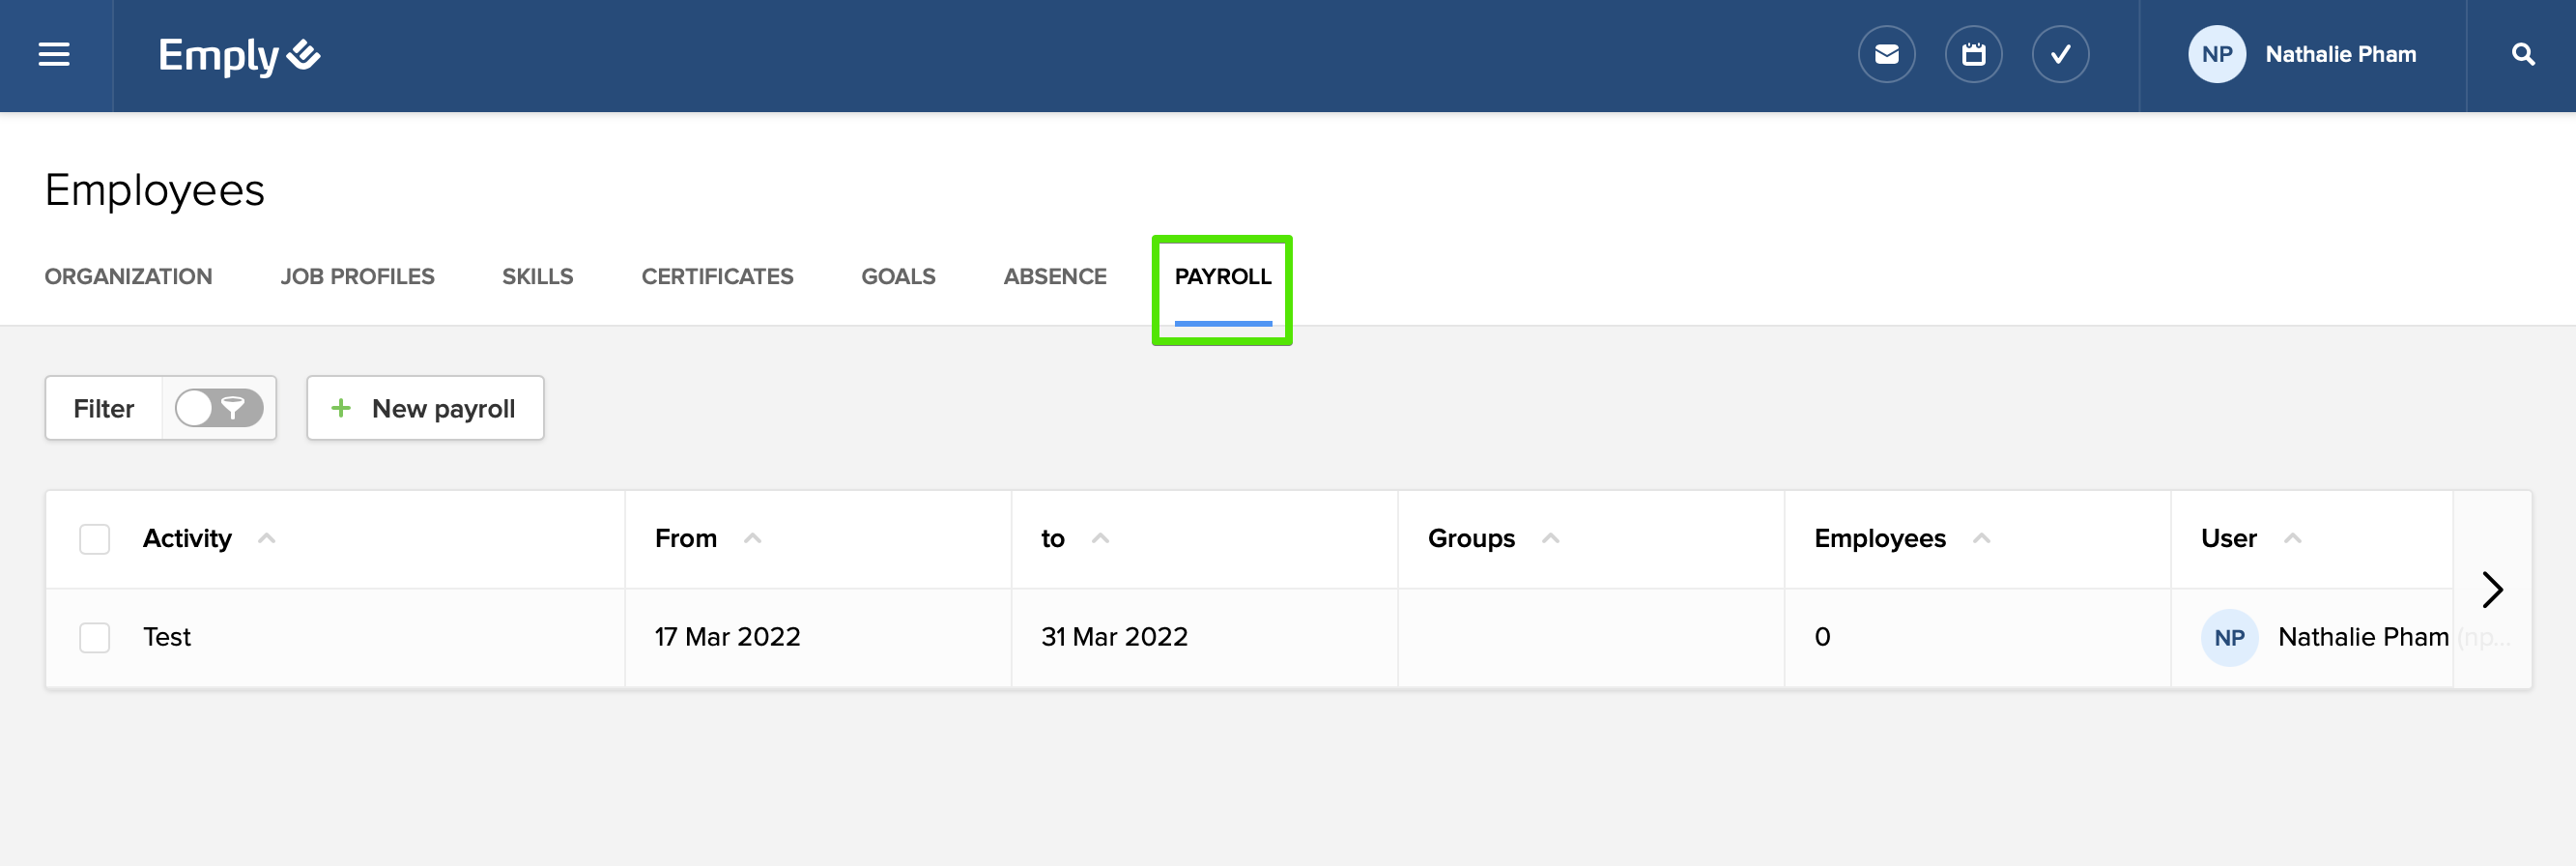Open the tasks checkmark icon
This screenshot has height=866, width=2576.
[x=2060, y=55]
